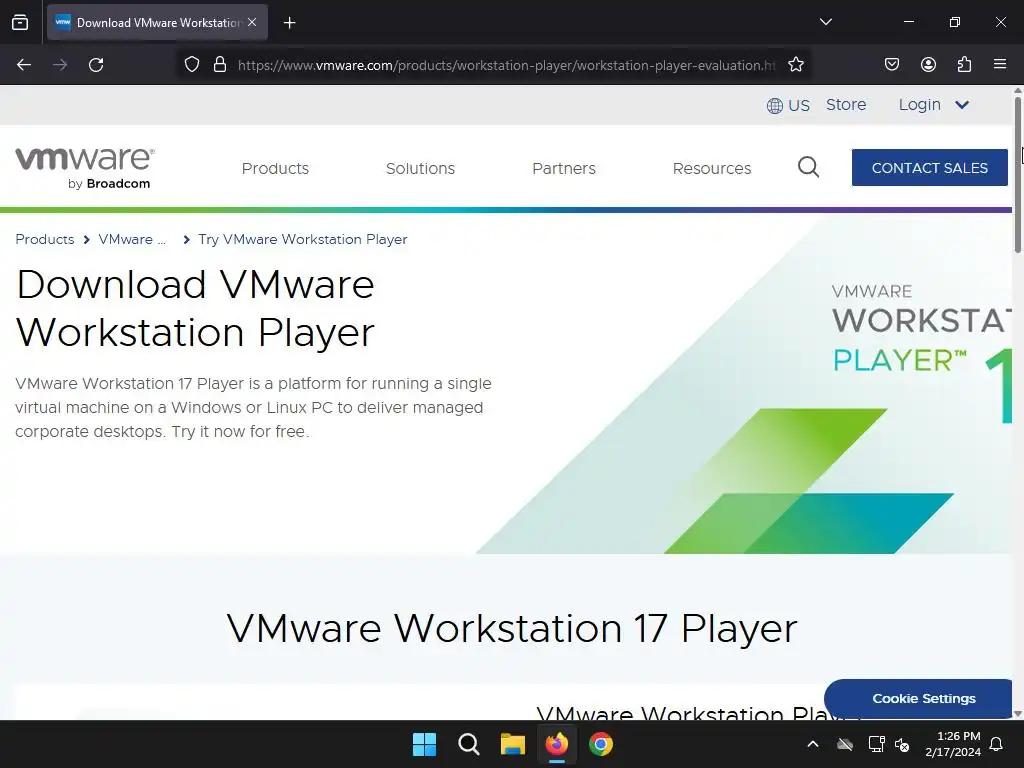Open the Extensions puzzle icon

[964, 65]
